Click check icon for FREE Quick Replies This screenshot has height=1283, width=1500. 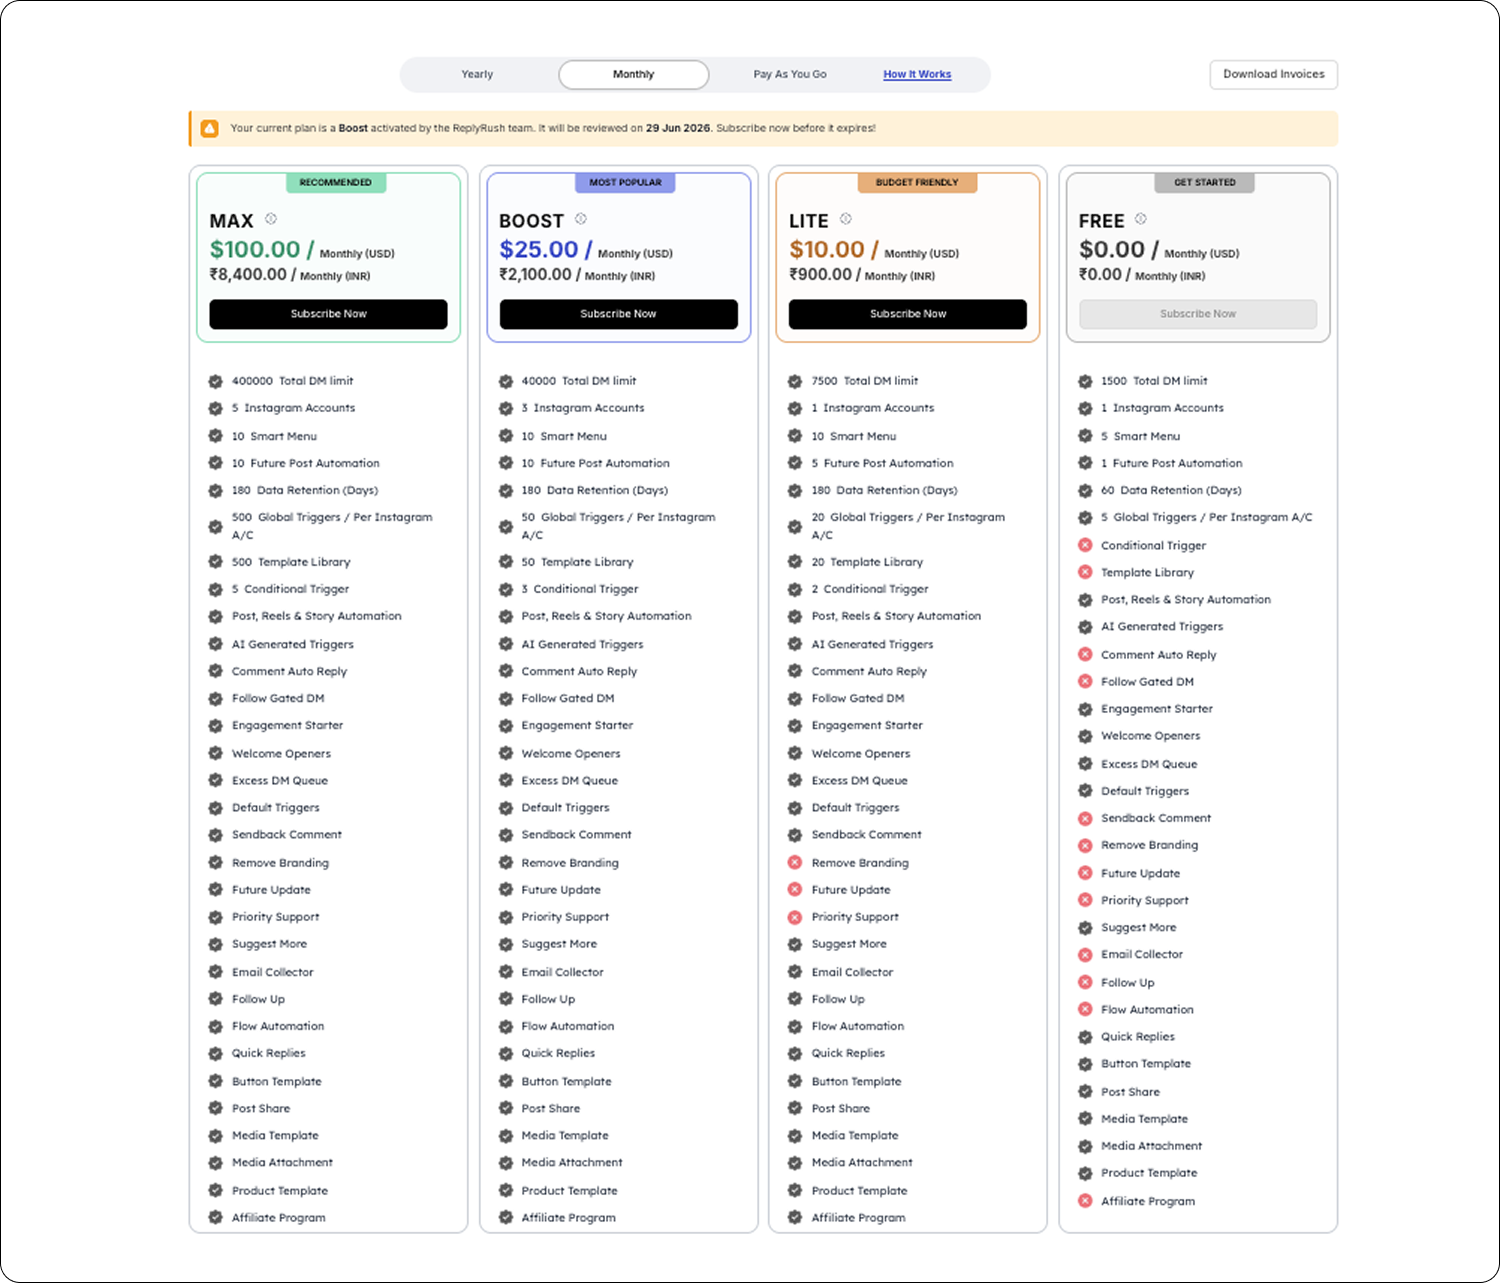click(x=1085, y=1036)
